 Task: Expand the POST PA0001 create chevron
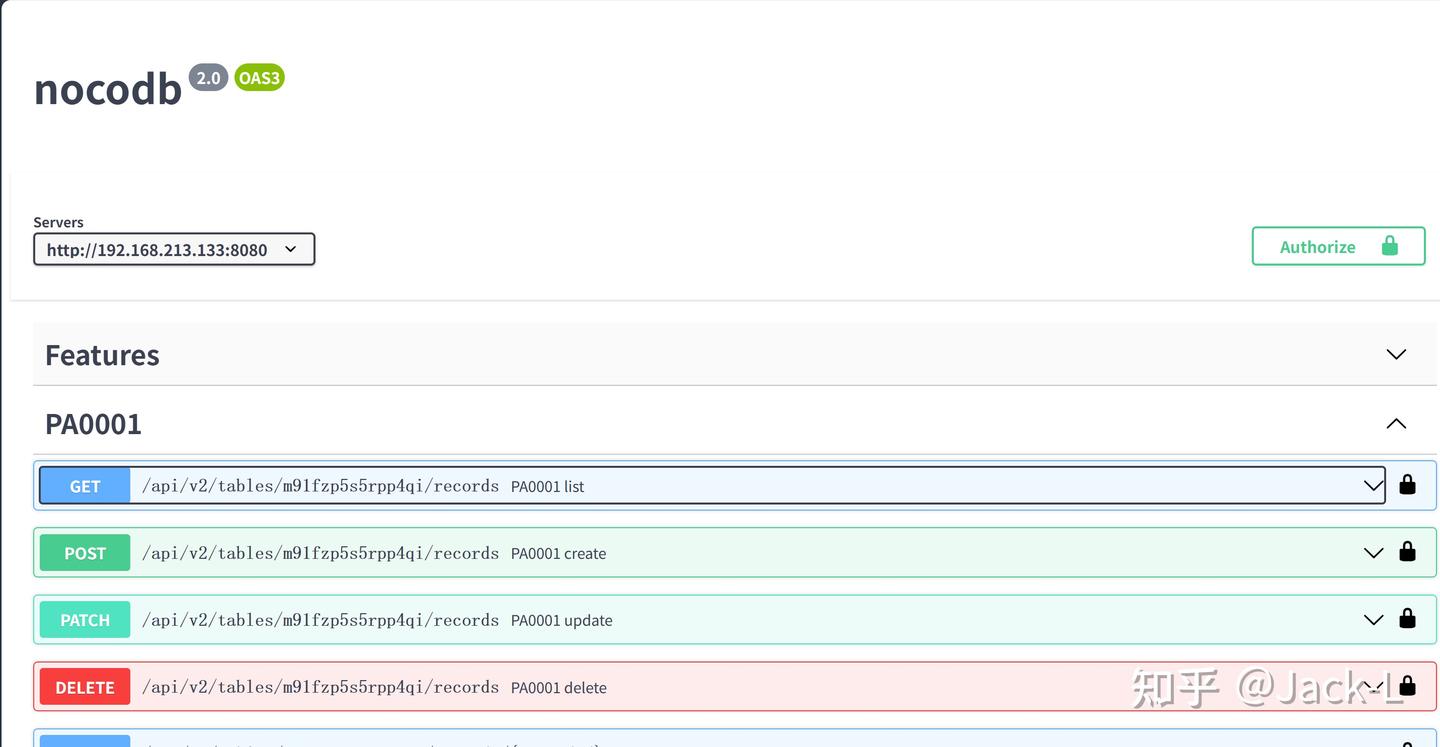(x=1373, y=553)
